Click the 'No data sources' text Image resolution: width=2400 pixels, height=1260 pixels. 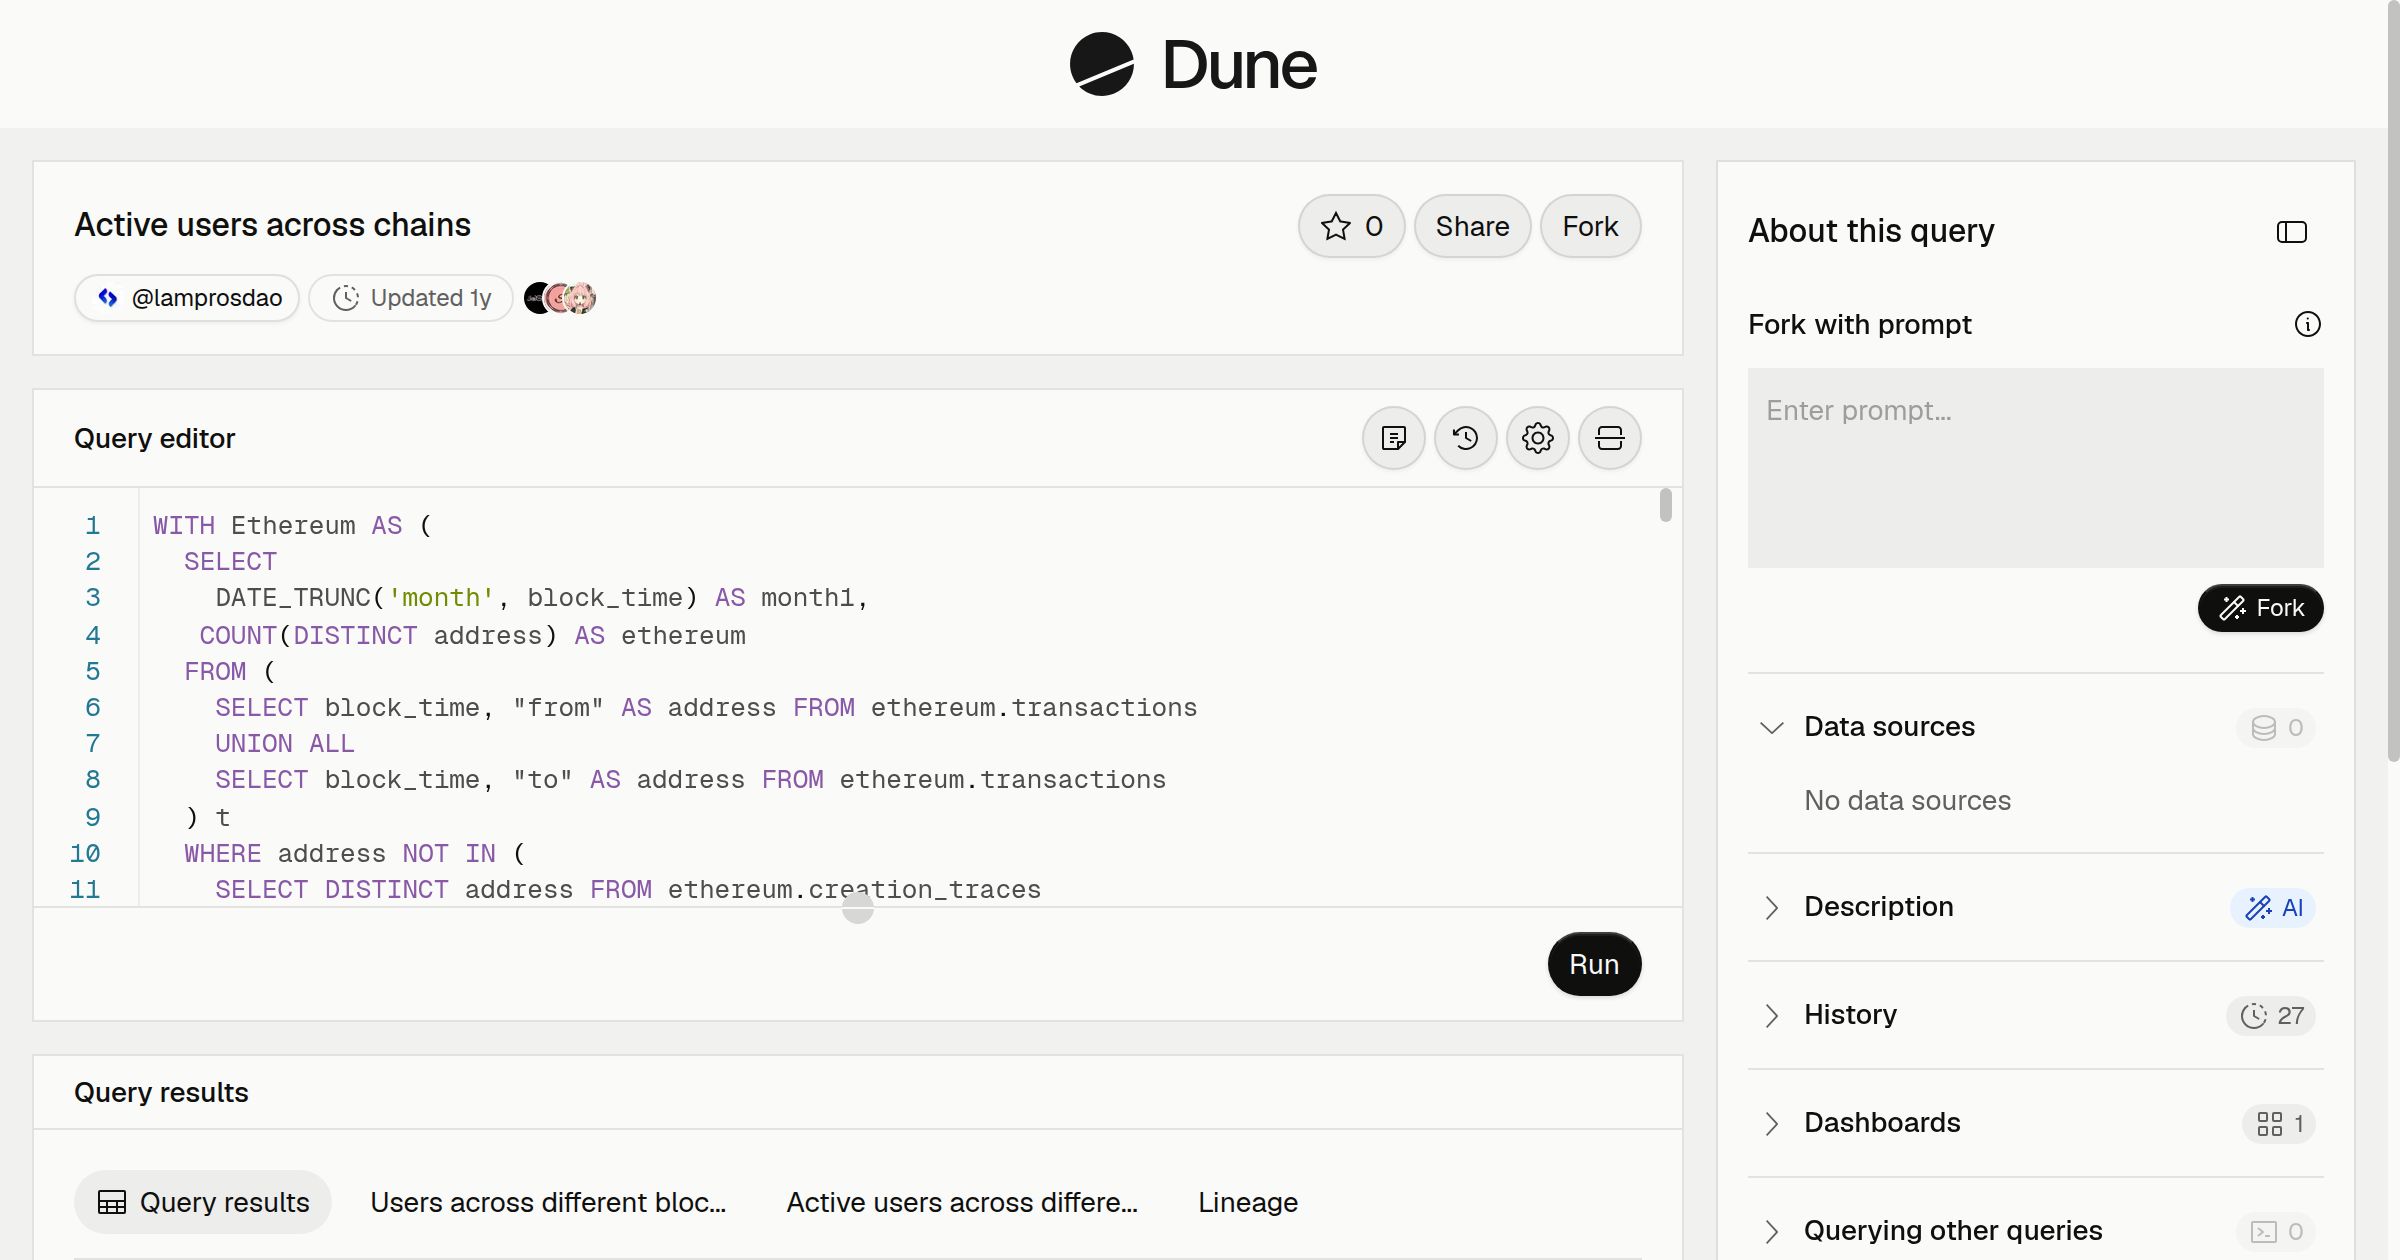click(1907, 801)
